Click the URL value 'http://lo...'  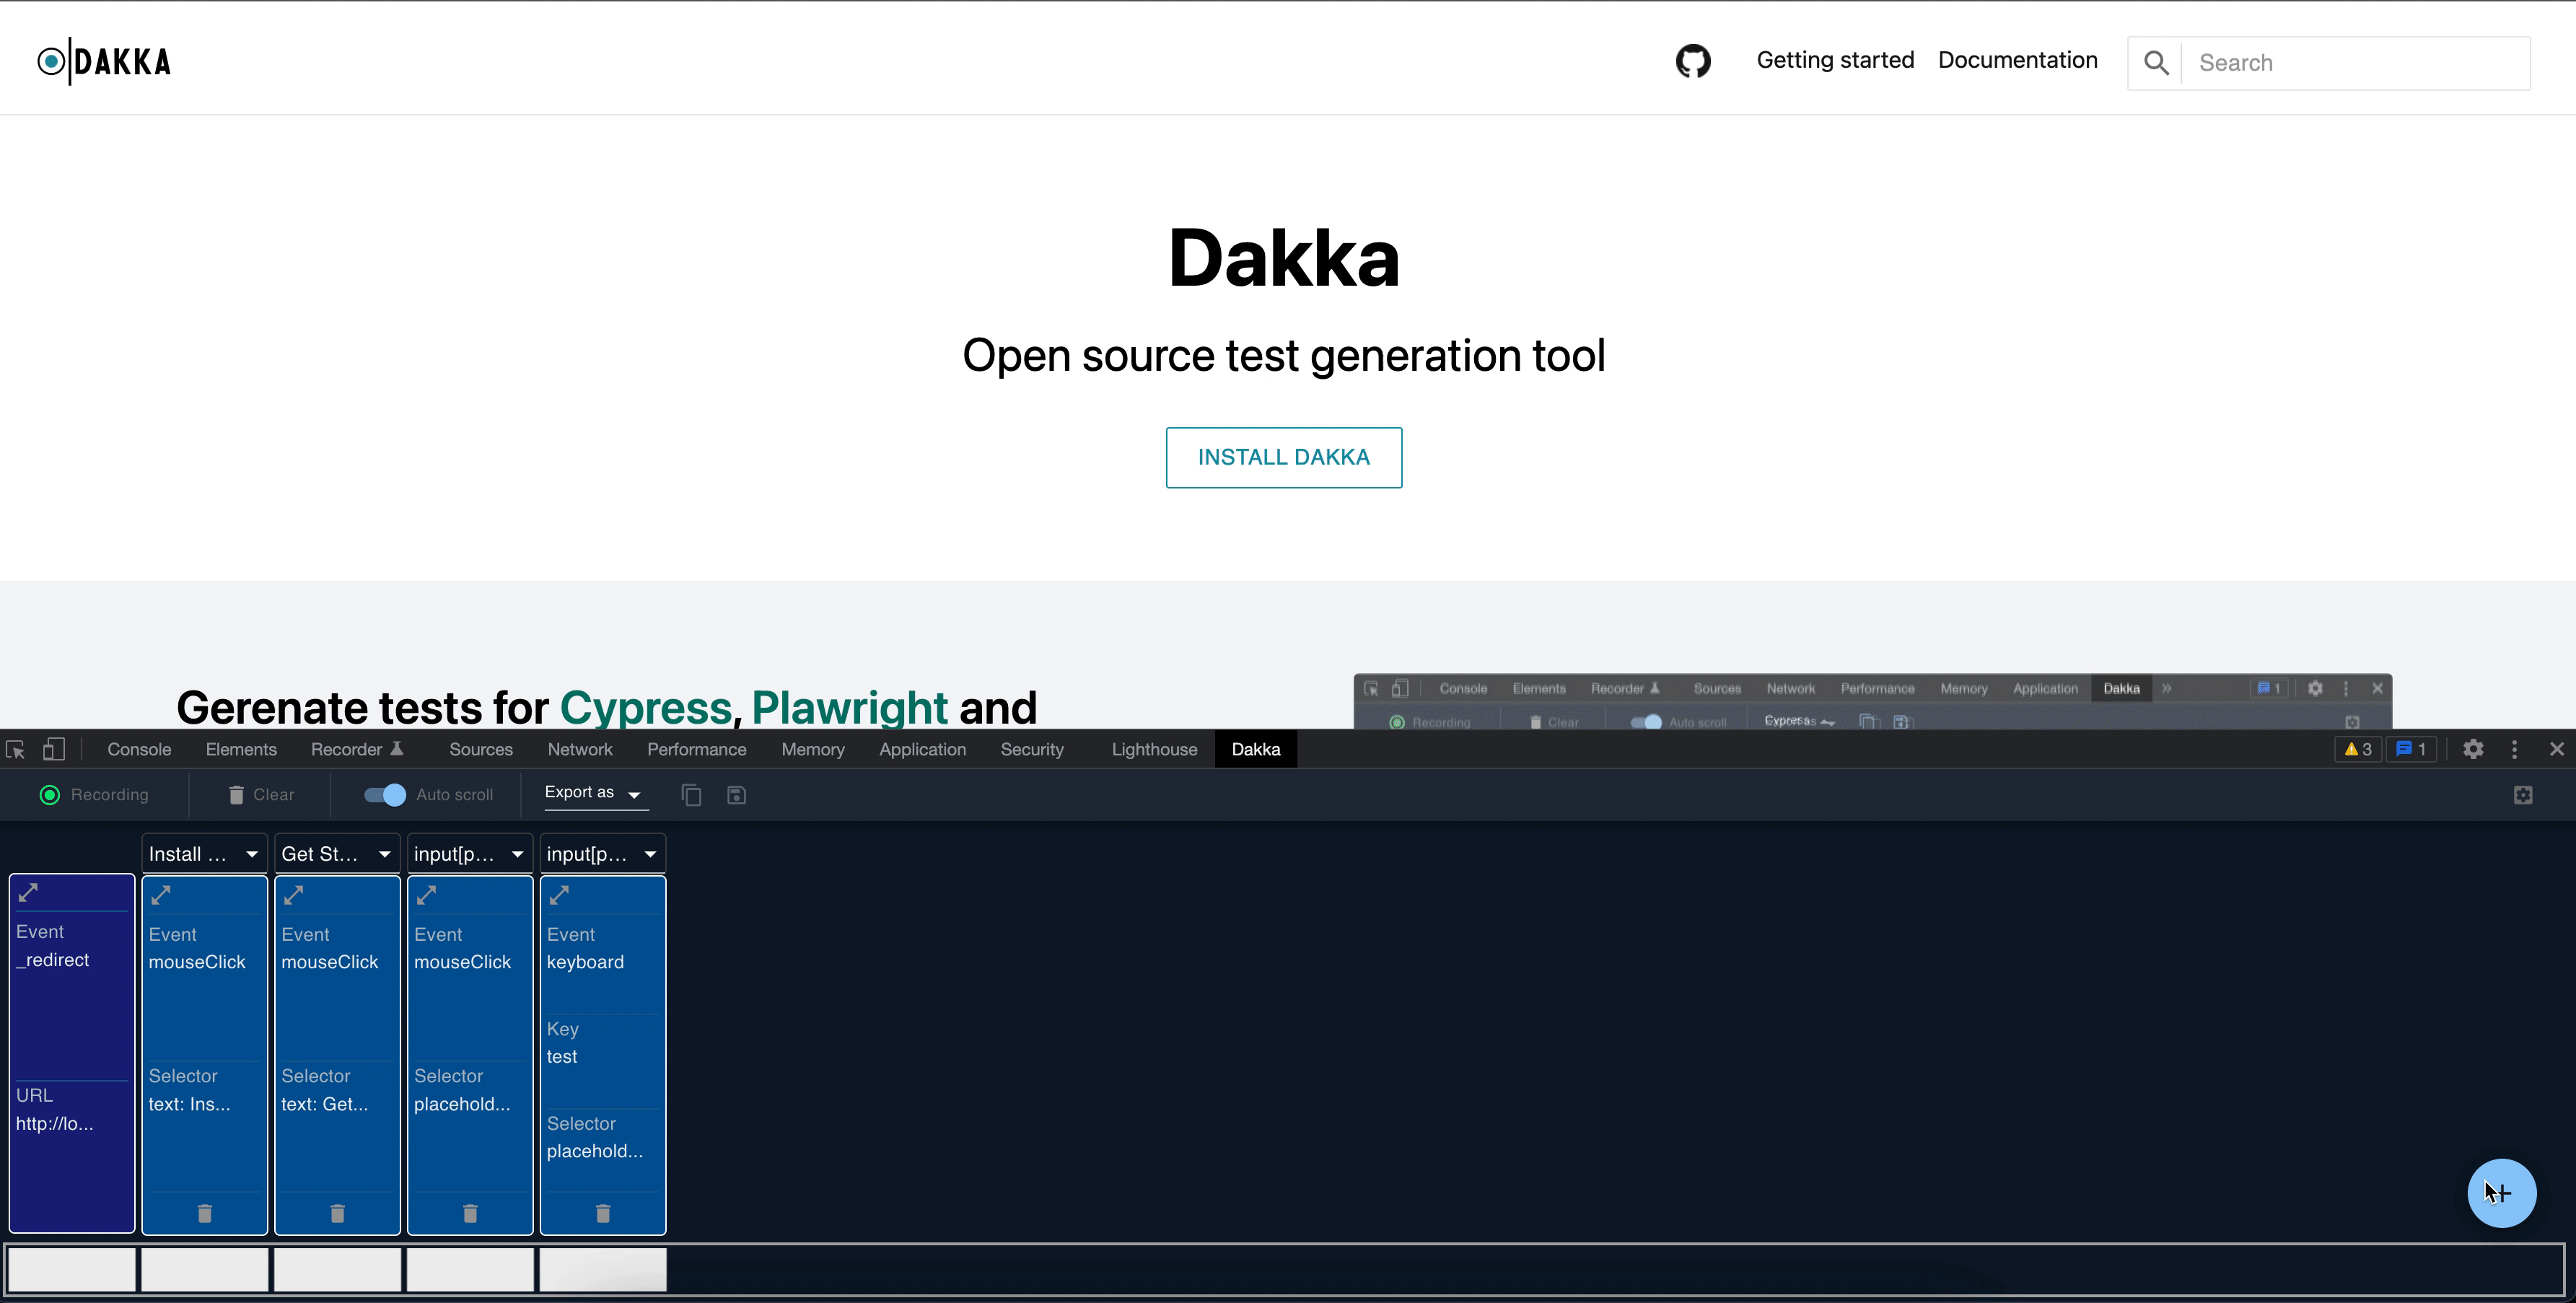[55, 1124]
